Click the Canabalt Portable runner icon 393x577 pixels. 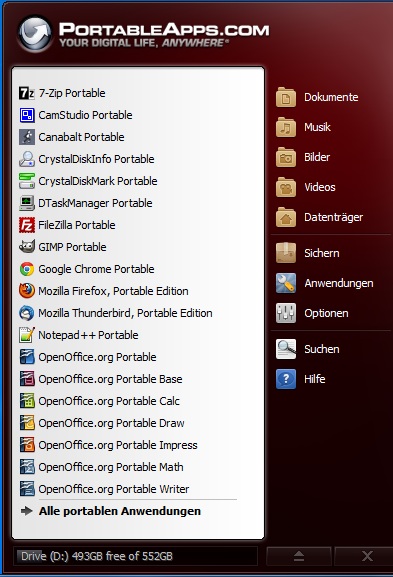click(27, 137)
